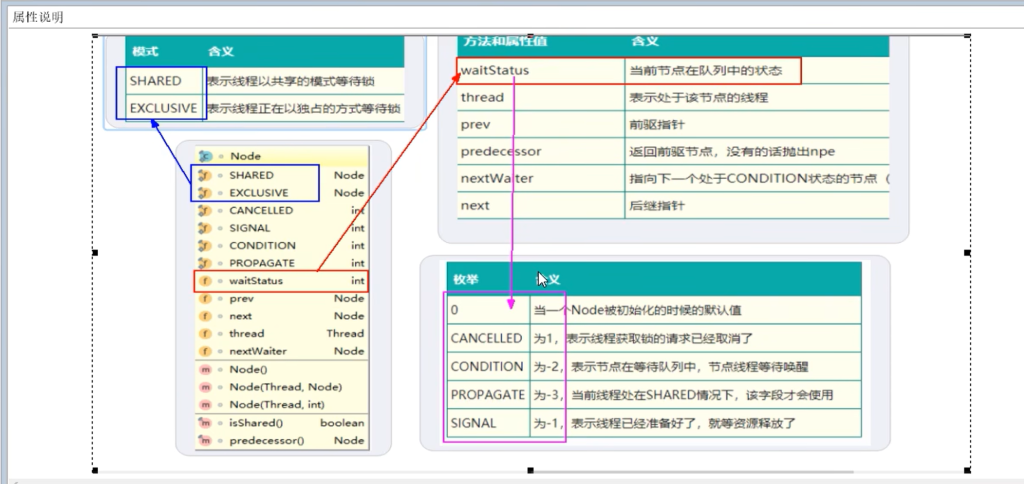Click the text 后继指针
The image size is (1024, 484).
(657, 205)
